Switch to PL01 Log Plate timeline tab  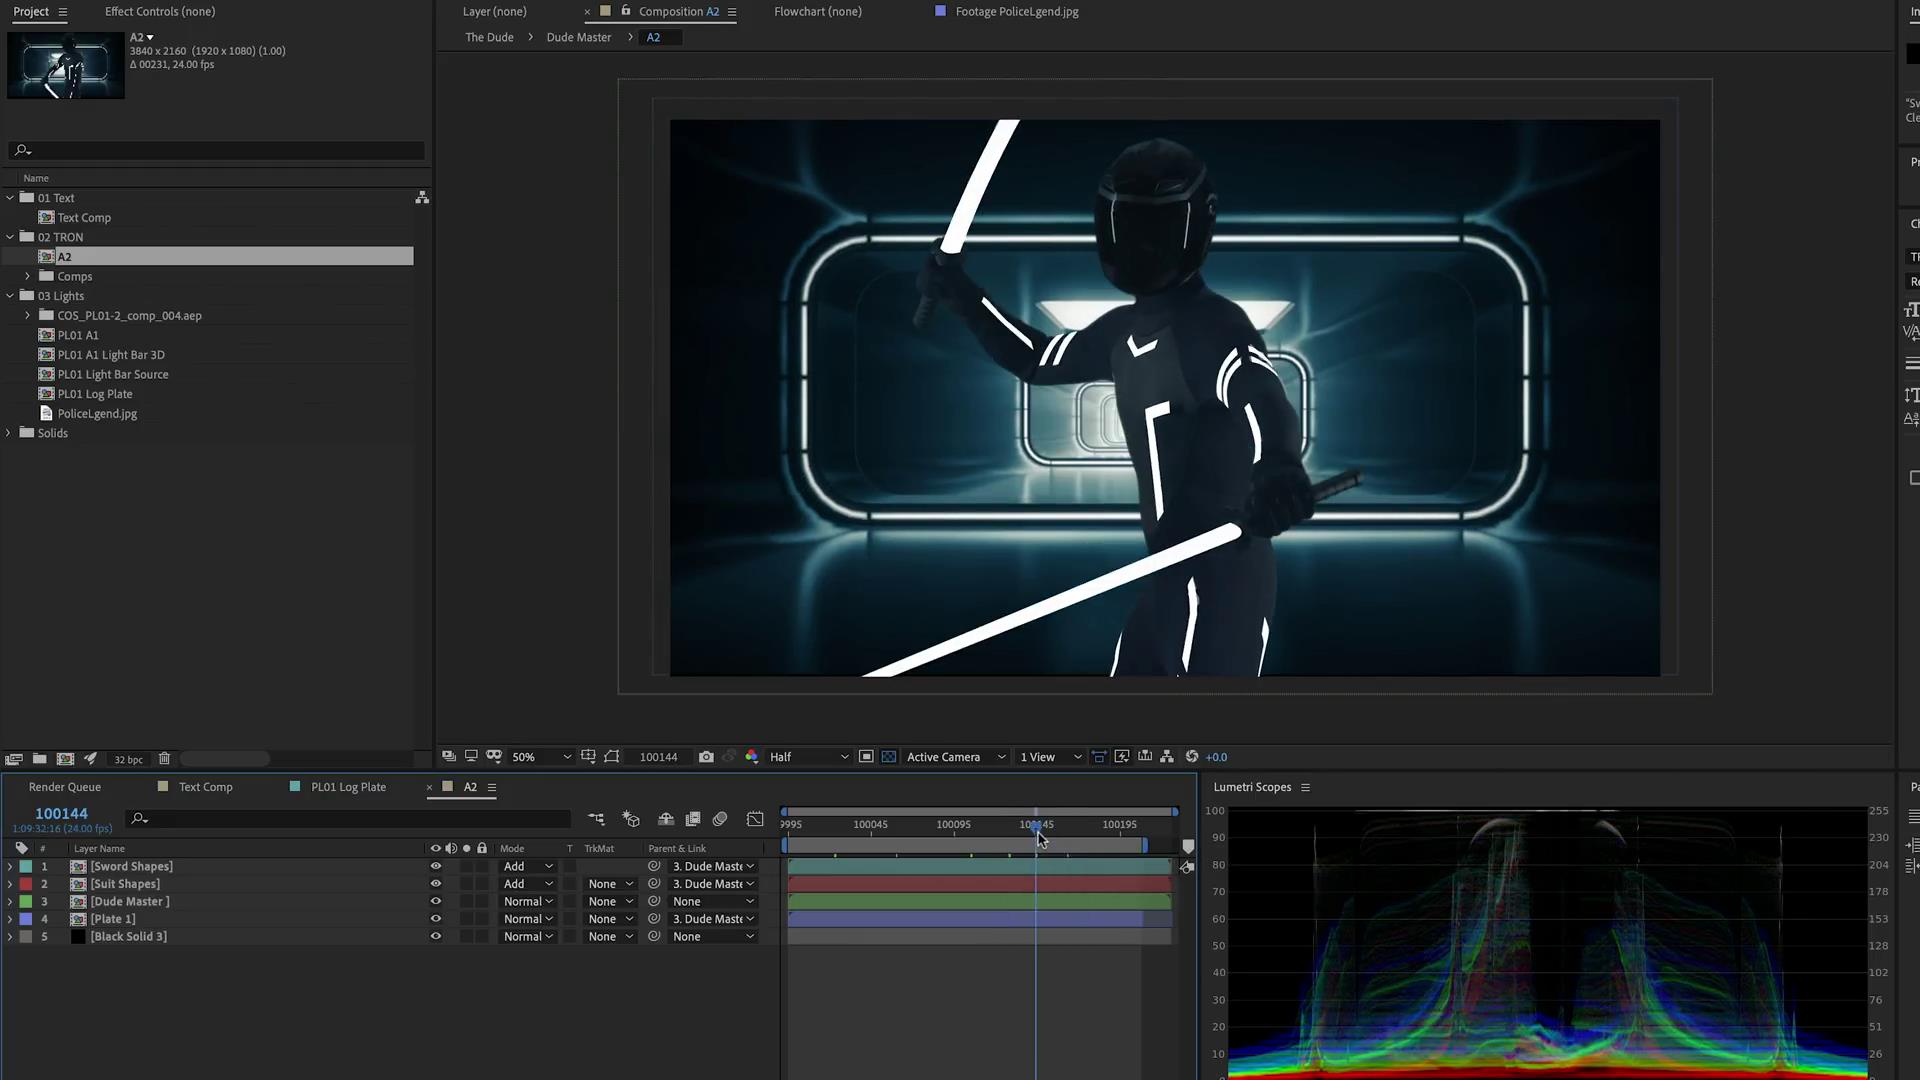(348, 787)
